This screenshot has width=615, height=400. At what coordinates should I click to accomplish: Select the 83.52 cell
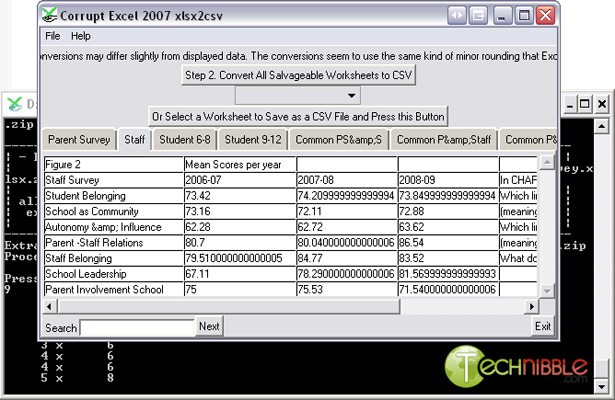coord(448,258)
